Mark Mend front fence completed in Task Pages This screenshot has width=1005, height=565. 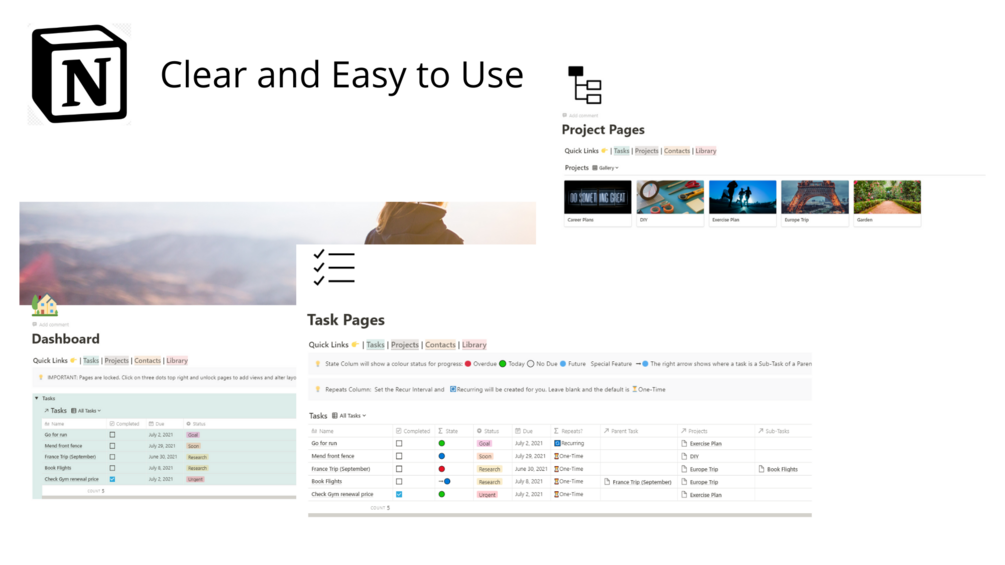tap(399, 456)
